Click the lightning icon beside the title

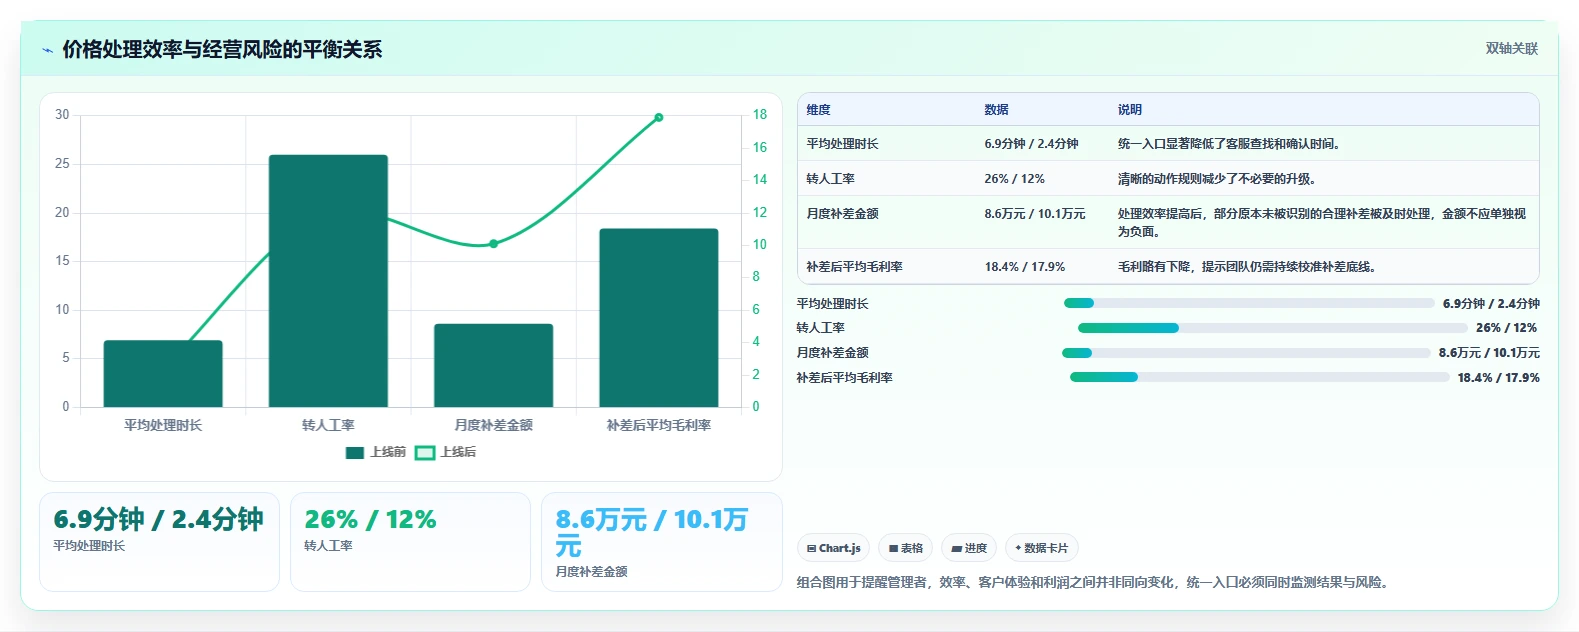coord(47,50)
